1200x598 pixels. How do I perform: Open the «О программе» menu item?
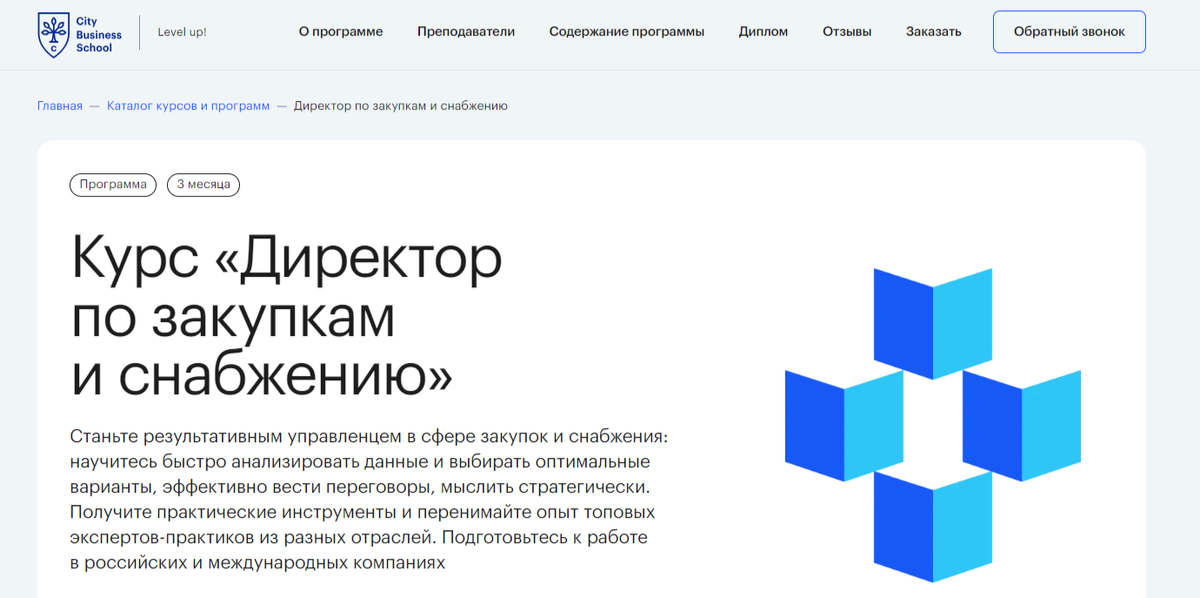(x=341, y=32)
